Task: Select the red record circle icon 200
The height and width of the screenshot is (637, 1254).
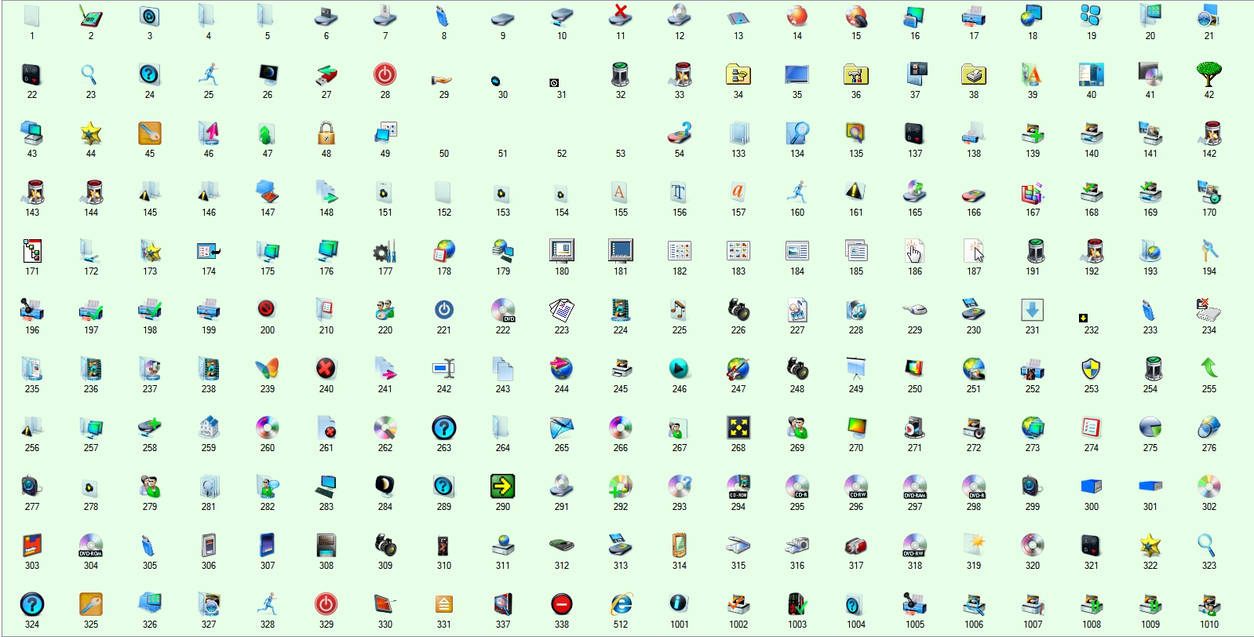Action: [267, 310]
